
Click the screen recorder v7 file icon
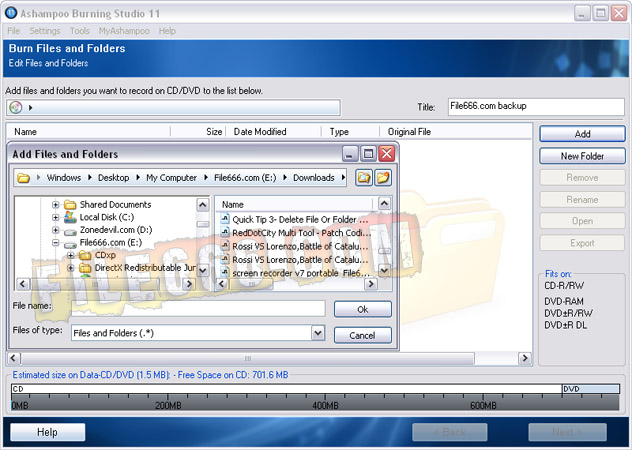(x=225, y=273)
